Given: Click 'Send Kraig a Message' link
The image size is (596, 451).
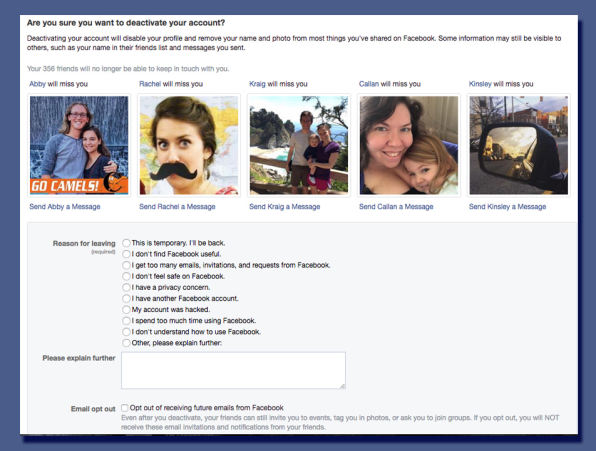Looking at the screenshot, I should 285,207.
